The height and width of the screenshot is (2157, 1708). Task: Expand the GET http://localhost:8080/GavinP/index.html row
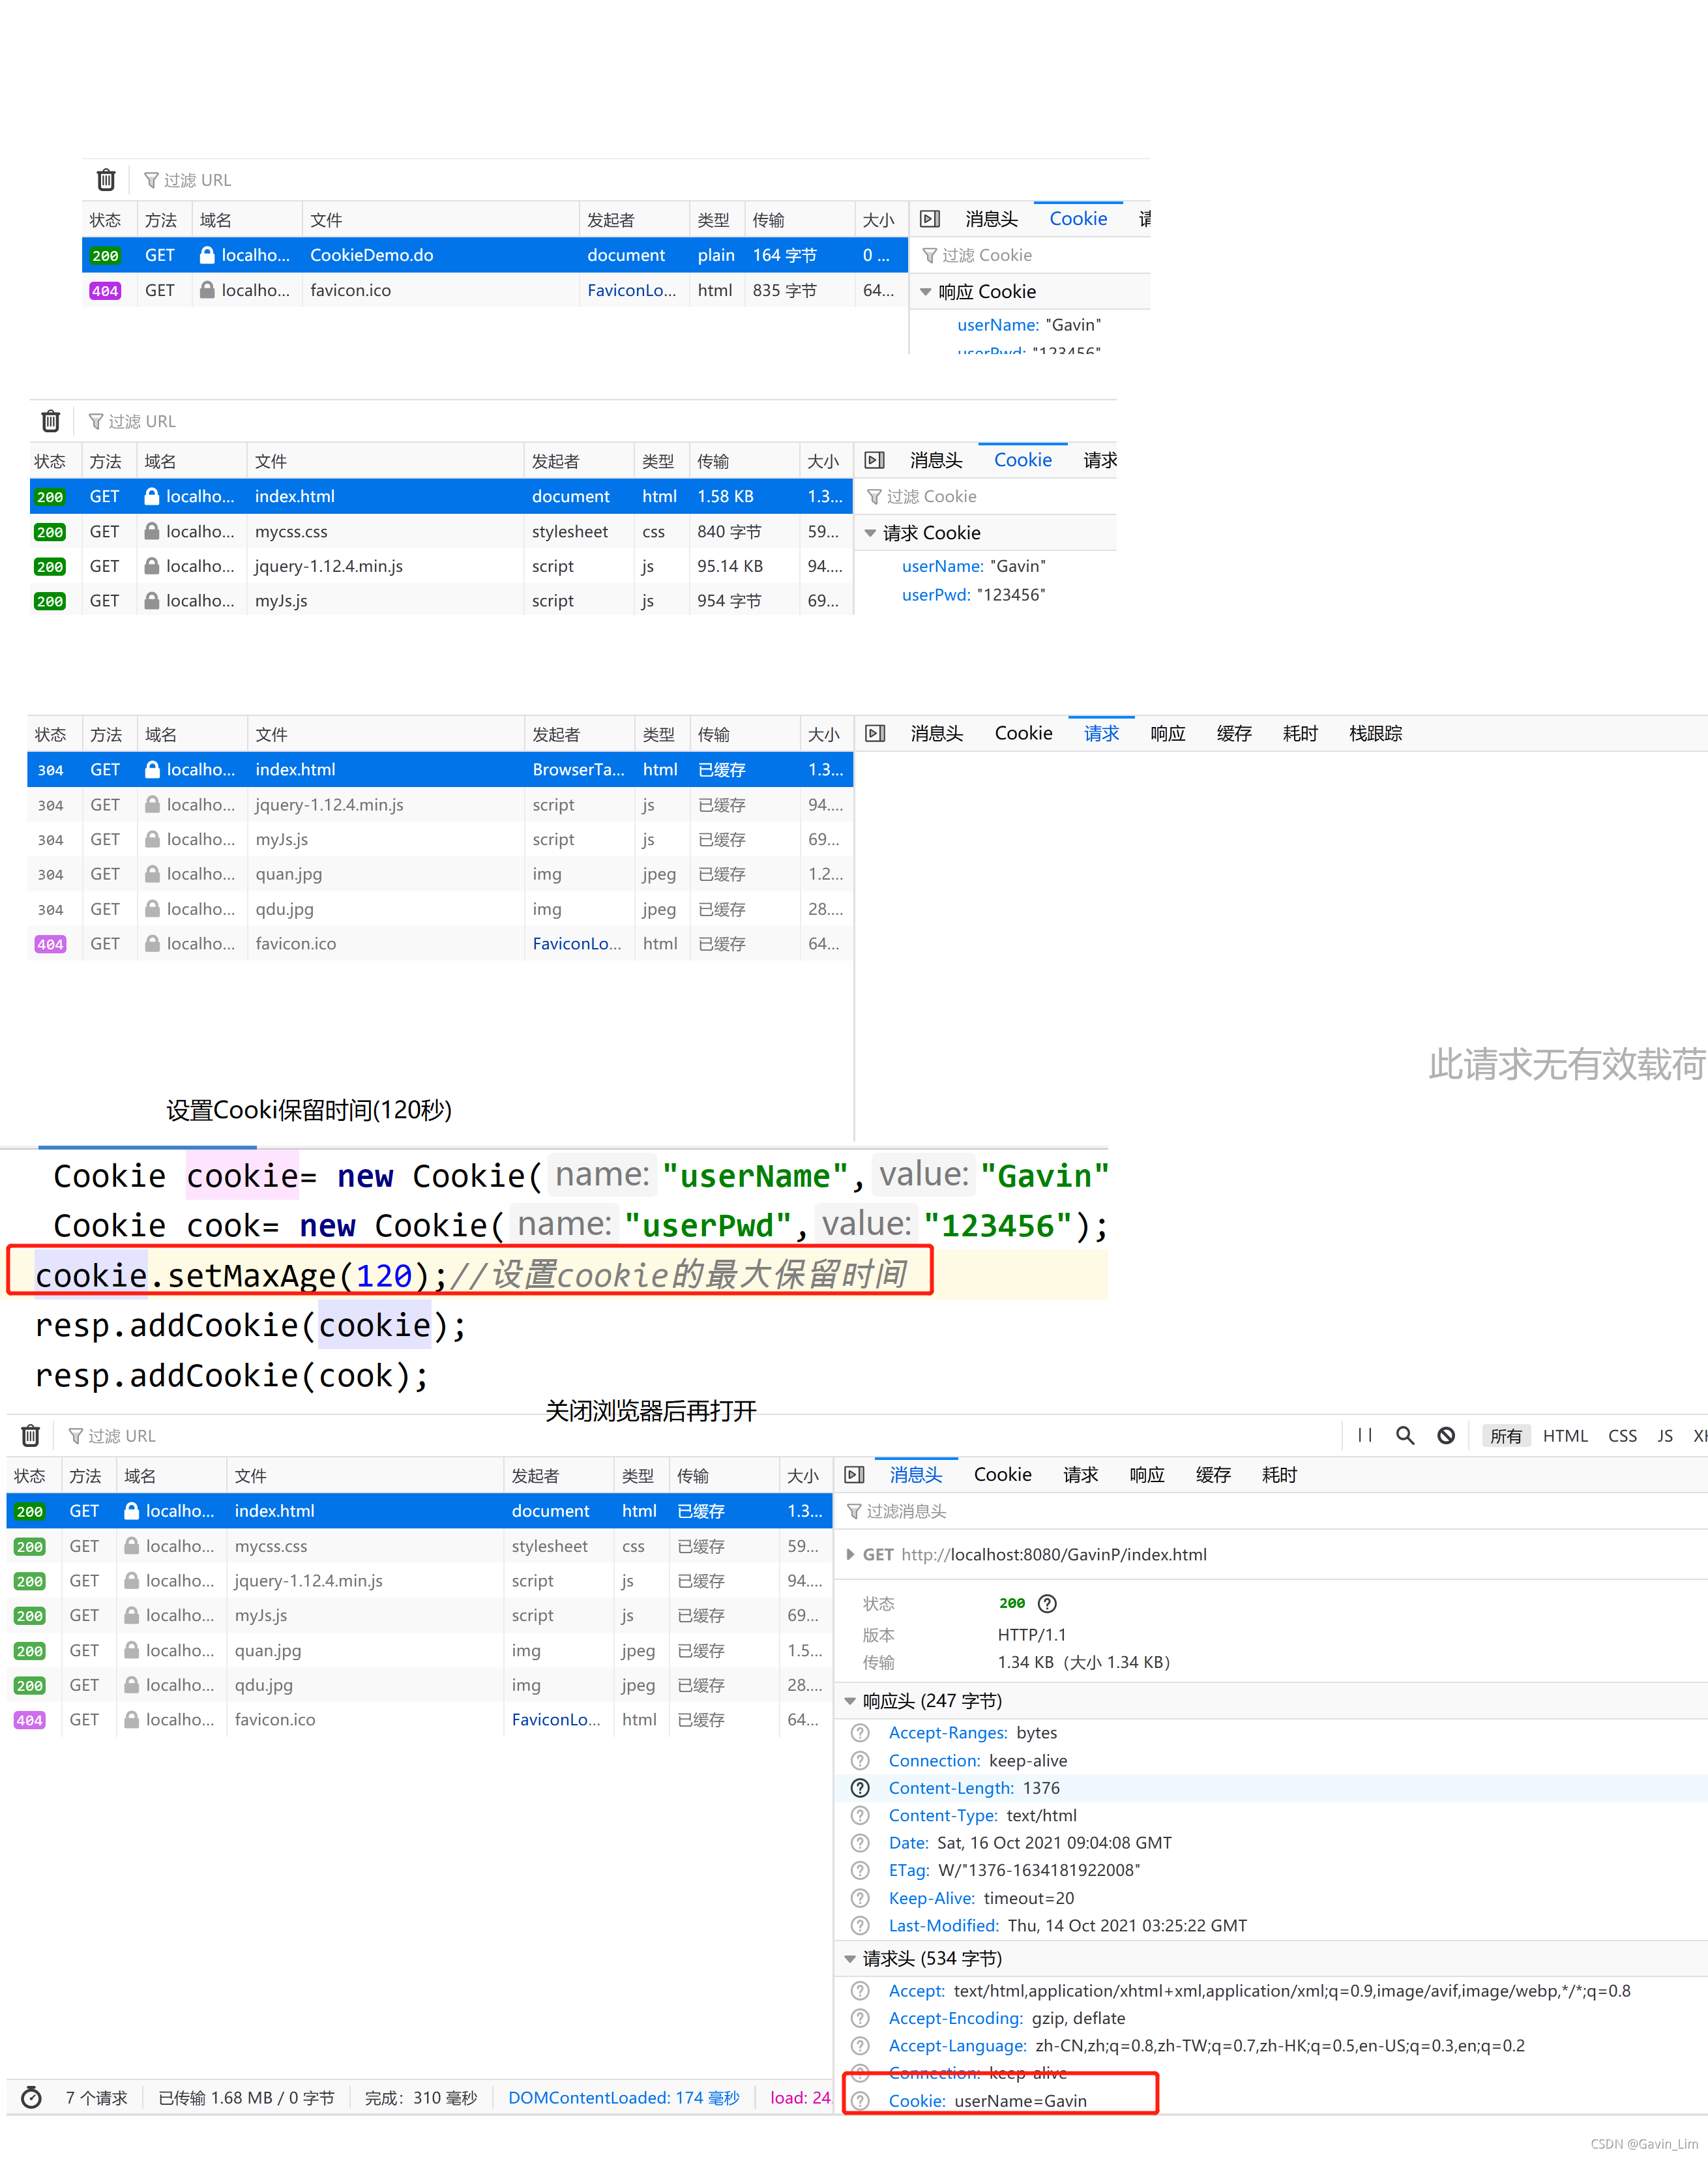(x=850, y=1554)
